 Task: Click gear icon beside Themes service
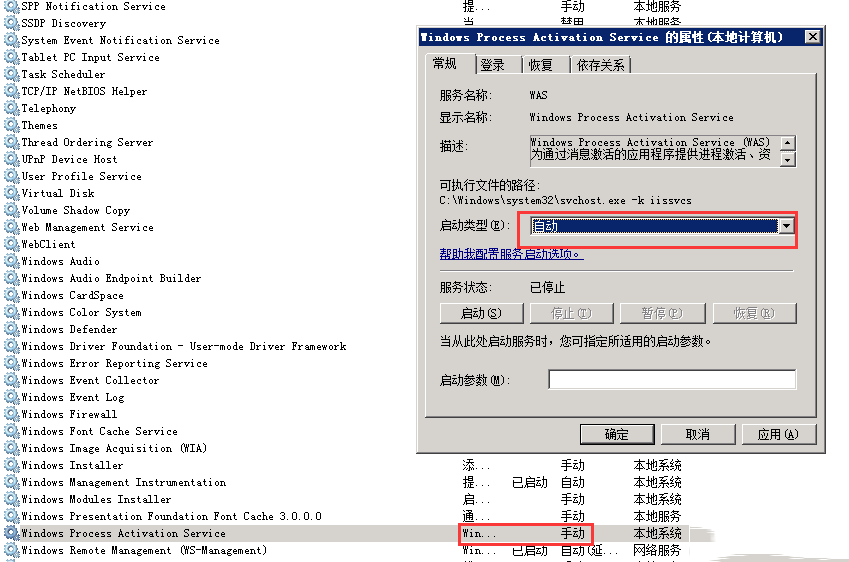(11, 125)
